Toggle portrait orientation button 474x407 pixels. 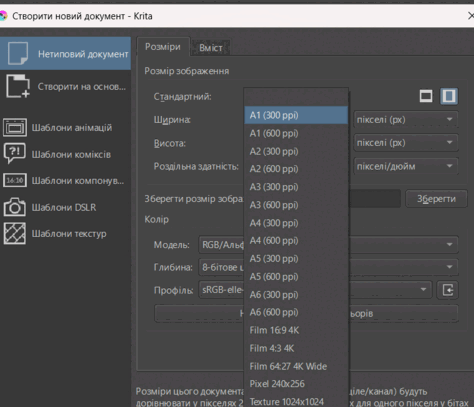pyautogui.click(x=449, y=96)
